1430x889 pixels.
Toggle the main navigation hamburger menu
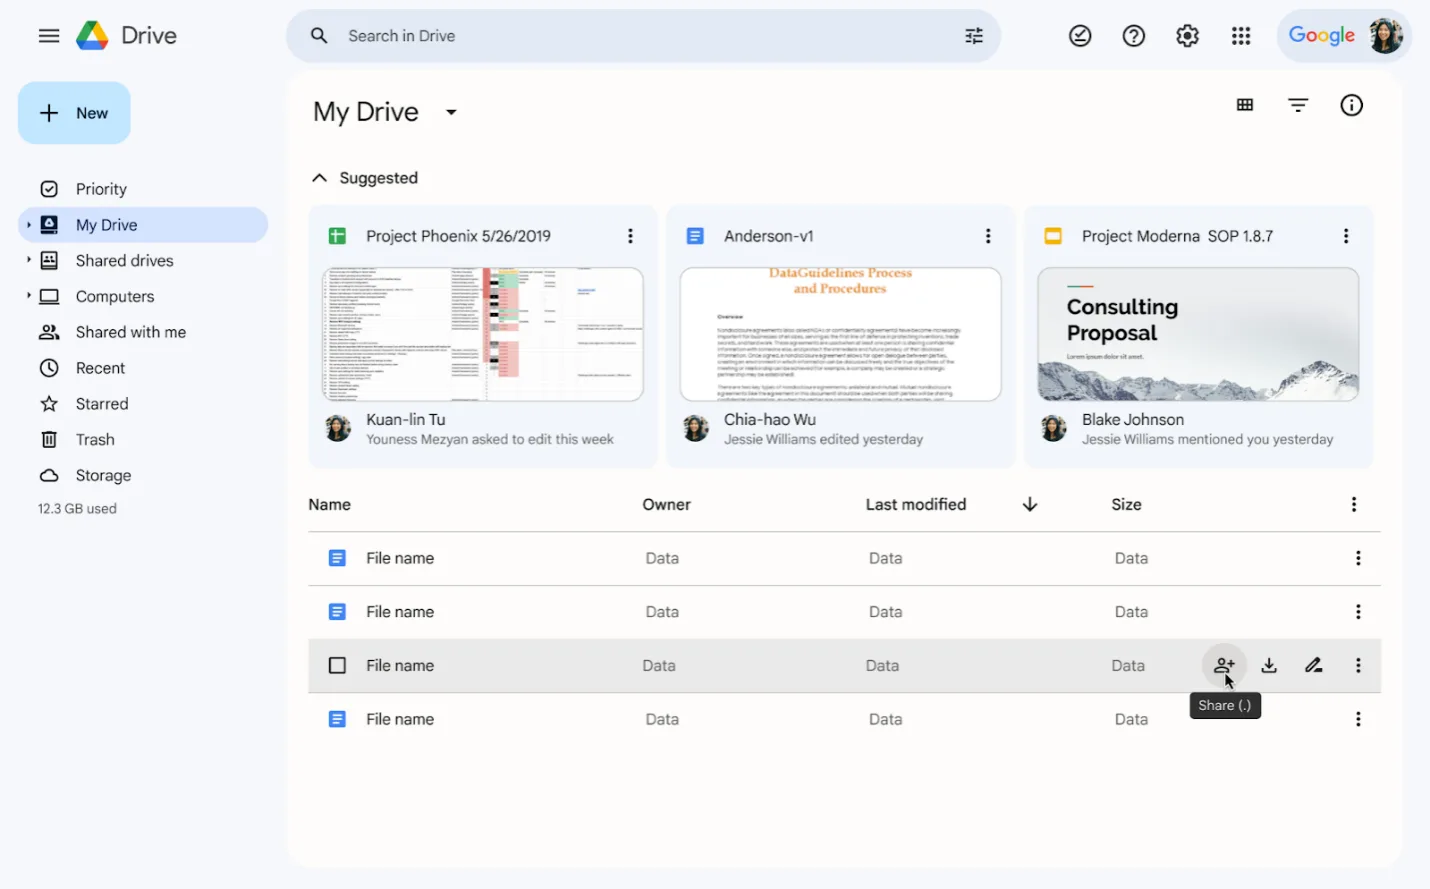(48, 35)
